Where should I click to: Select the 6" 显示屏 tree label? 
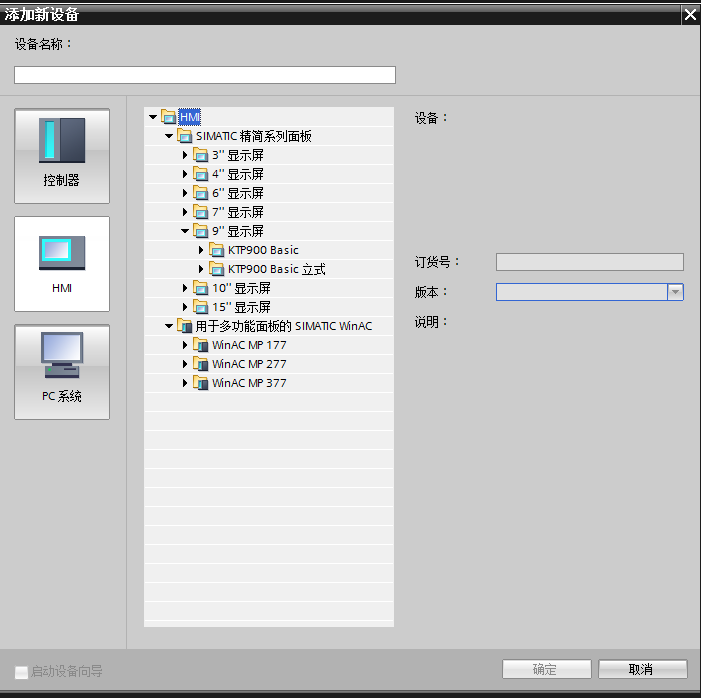[237, 193]
